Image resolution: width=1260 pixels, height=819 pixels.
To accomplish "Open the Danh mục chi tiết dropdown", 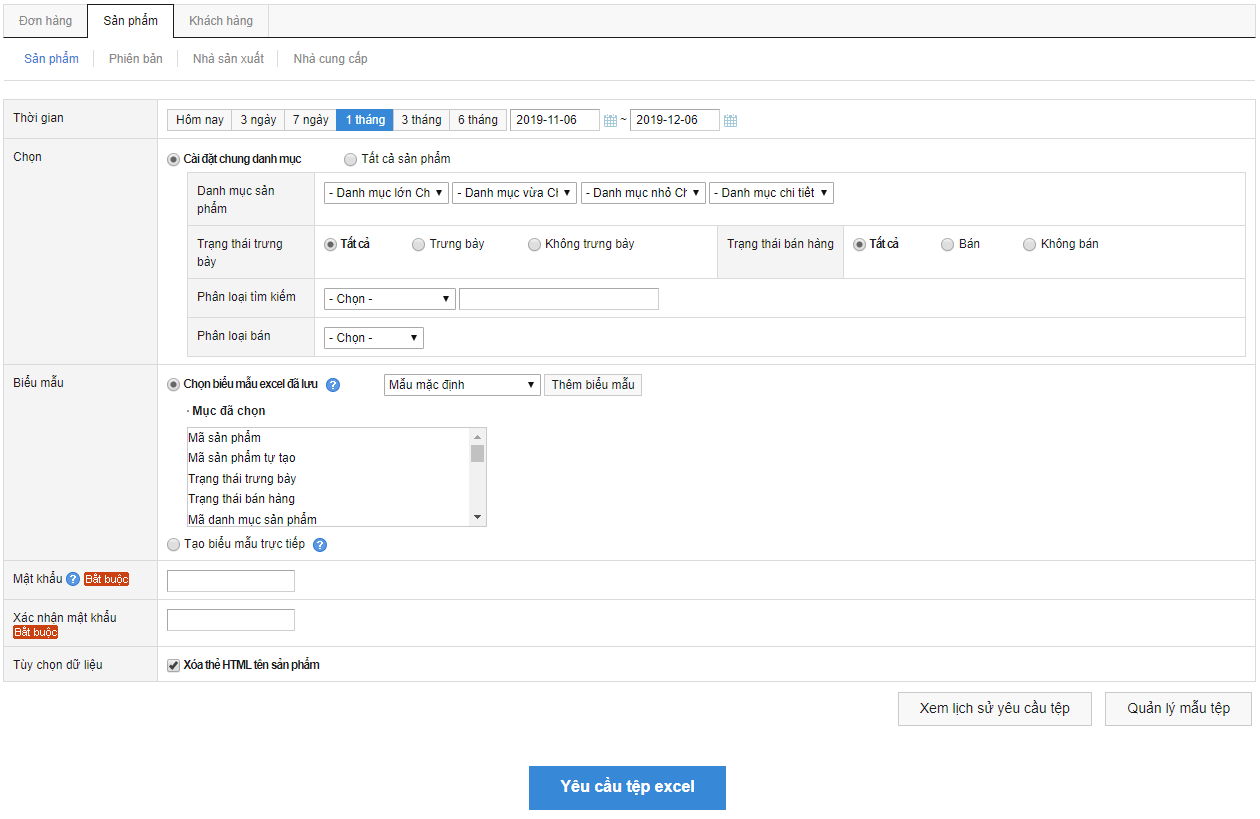I will (x=771, y=193).
